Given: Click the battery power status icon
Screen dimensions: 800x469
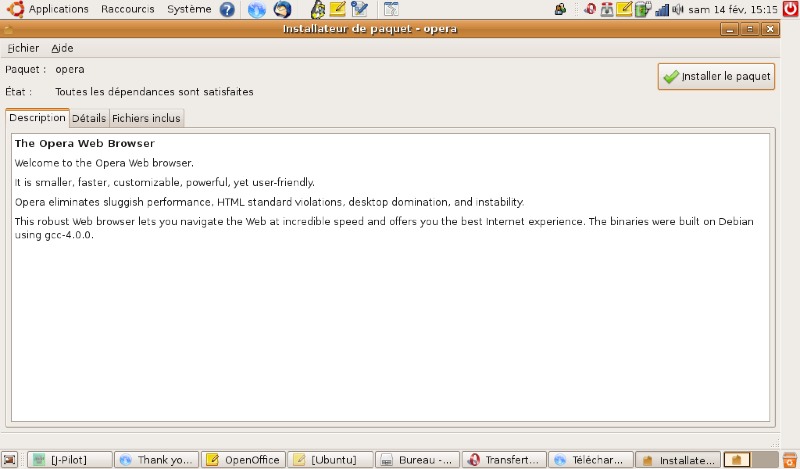Looking at the screenshot, I should 642,10.
